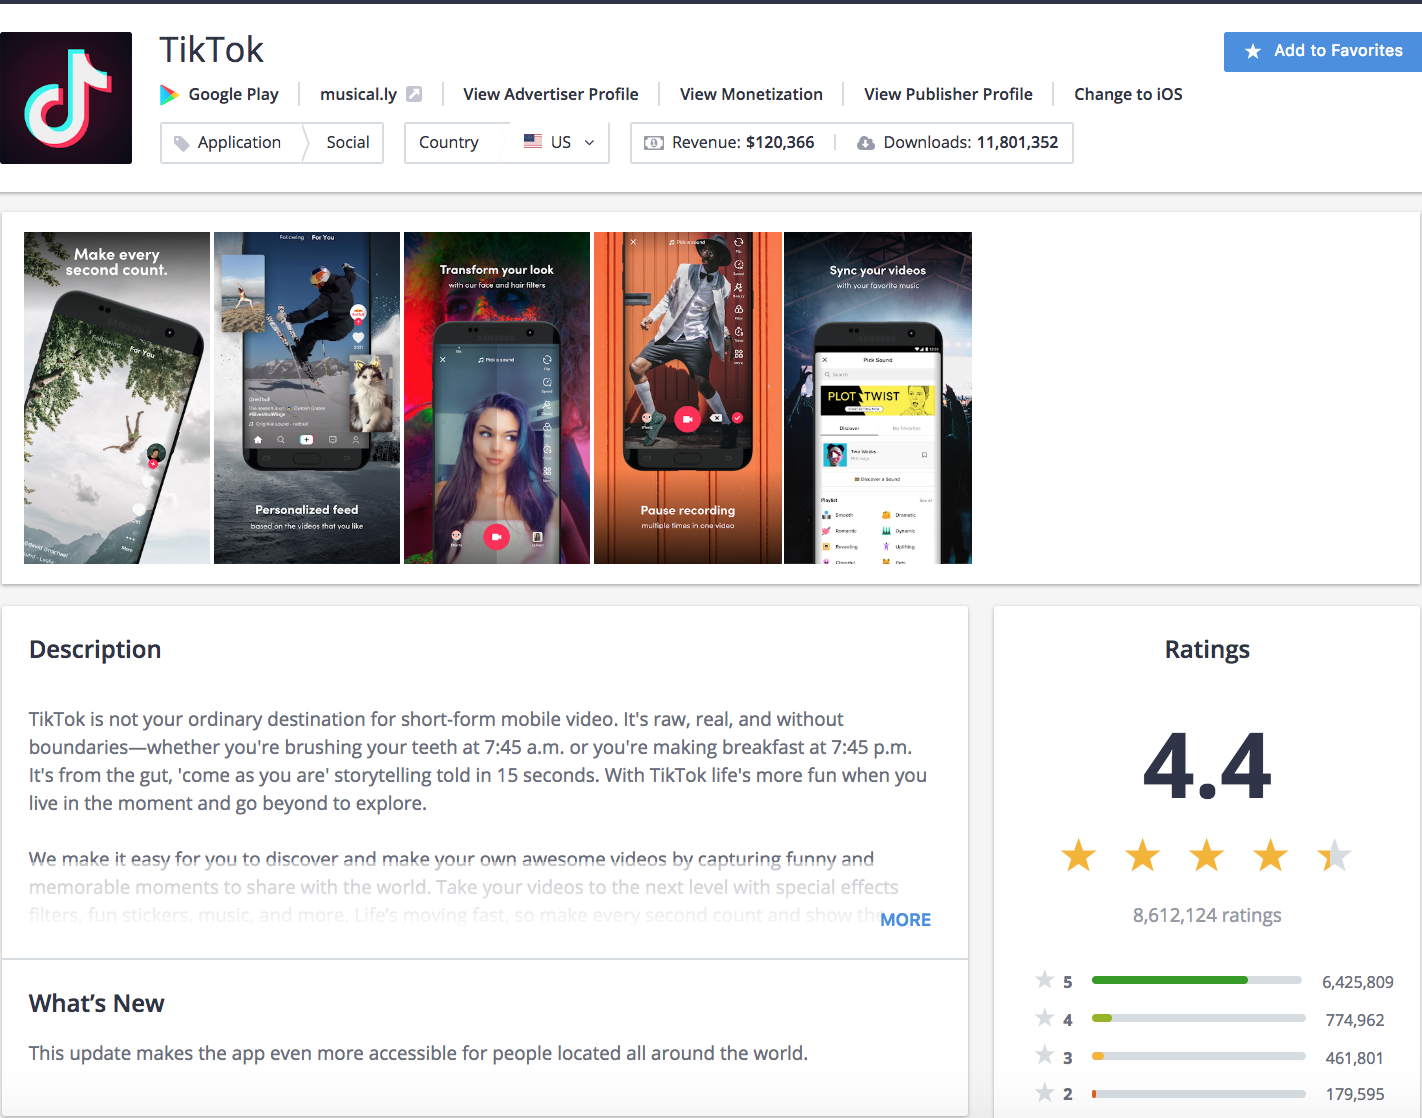Click the Description heading
The width and height of the screenshot is (1422, 1118).
[95, 650]
